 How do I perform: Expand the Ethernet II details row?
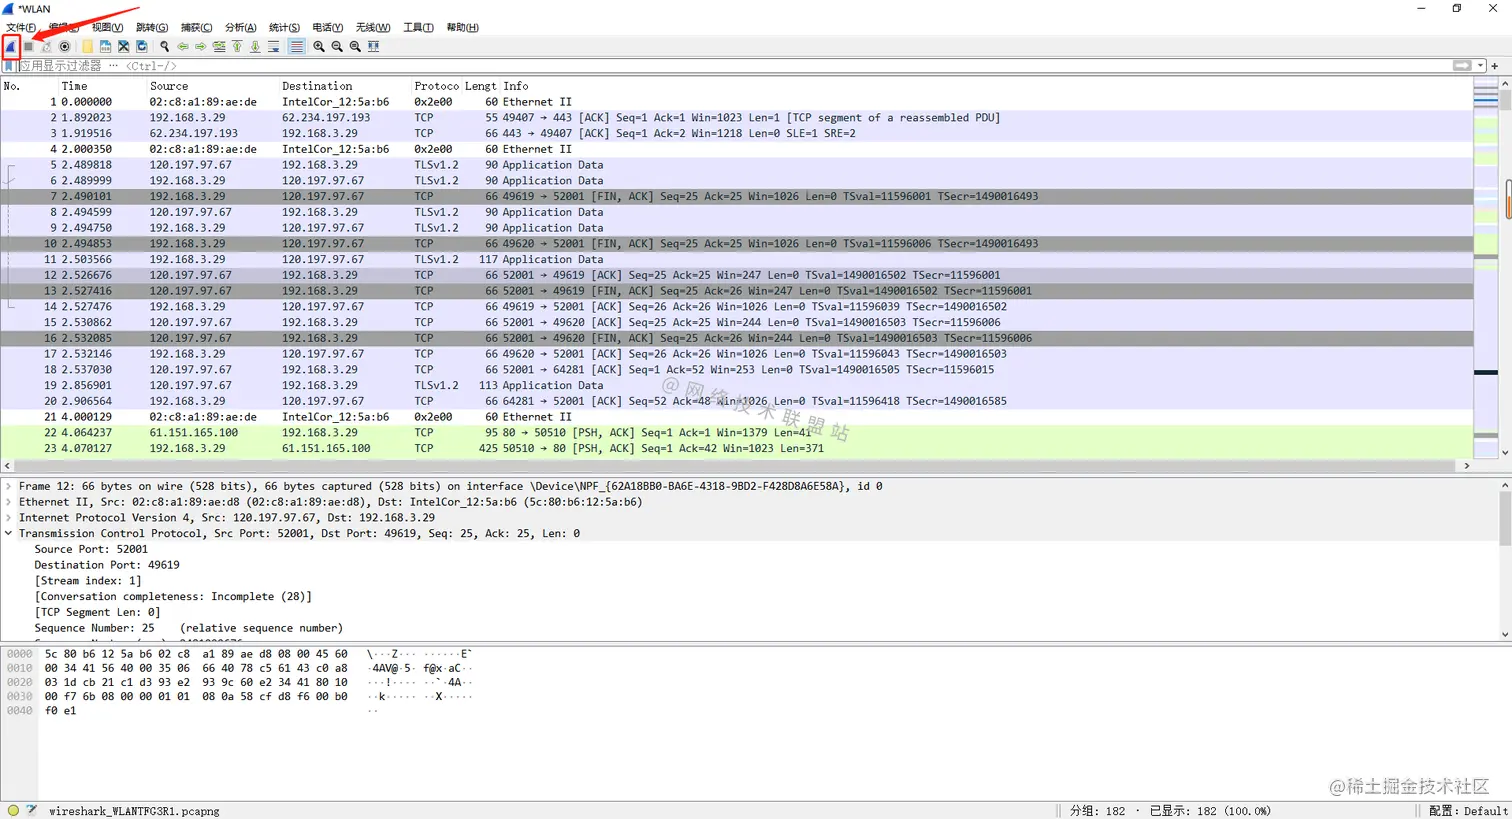point(9,502)
